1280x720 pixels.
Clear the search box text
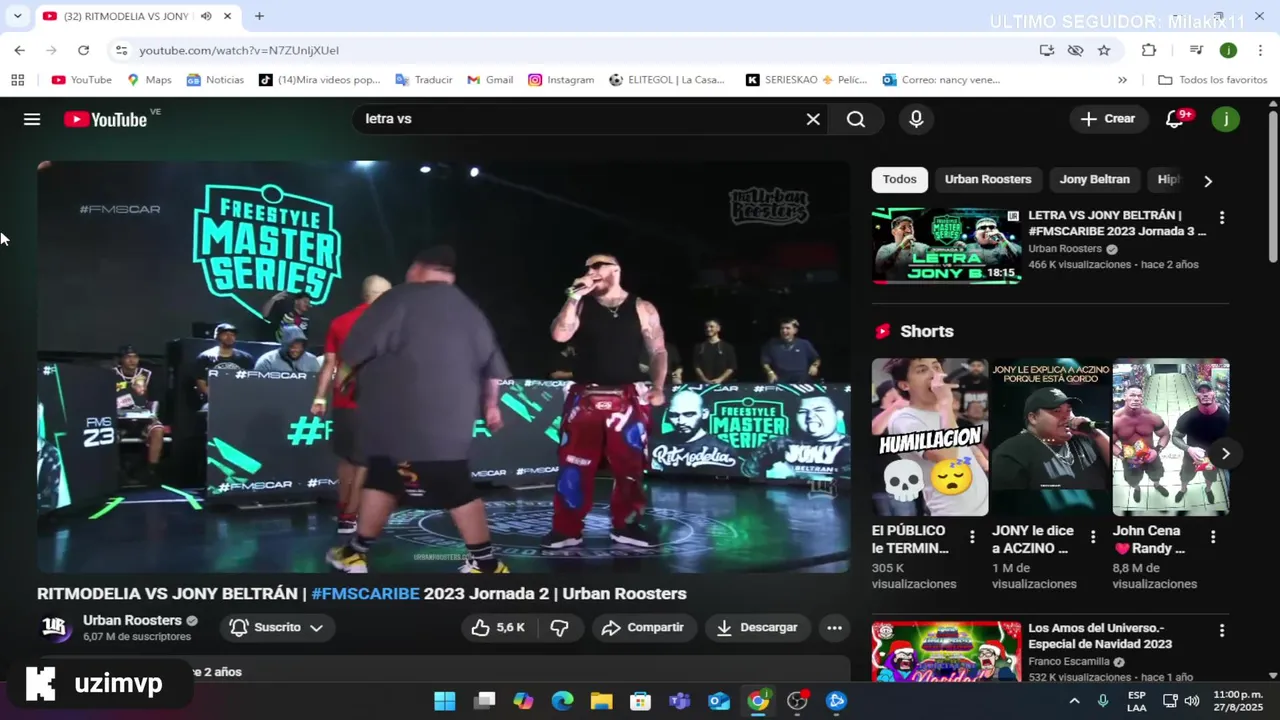point(813,119)
